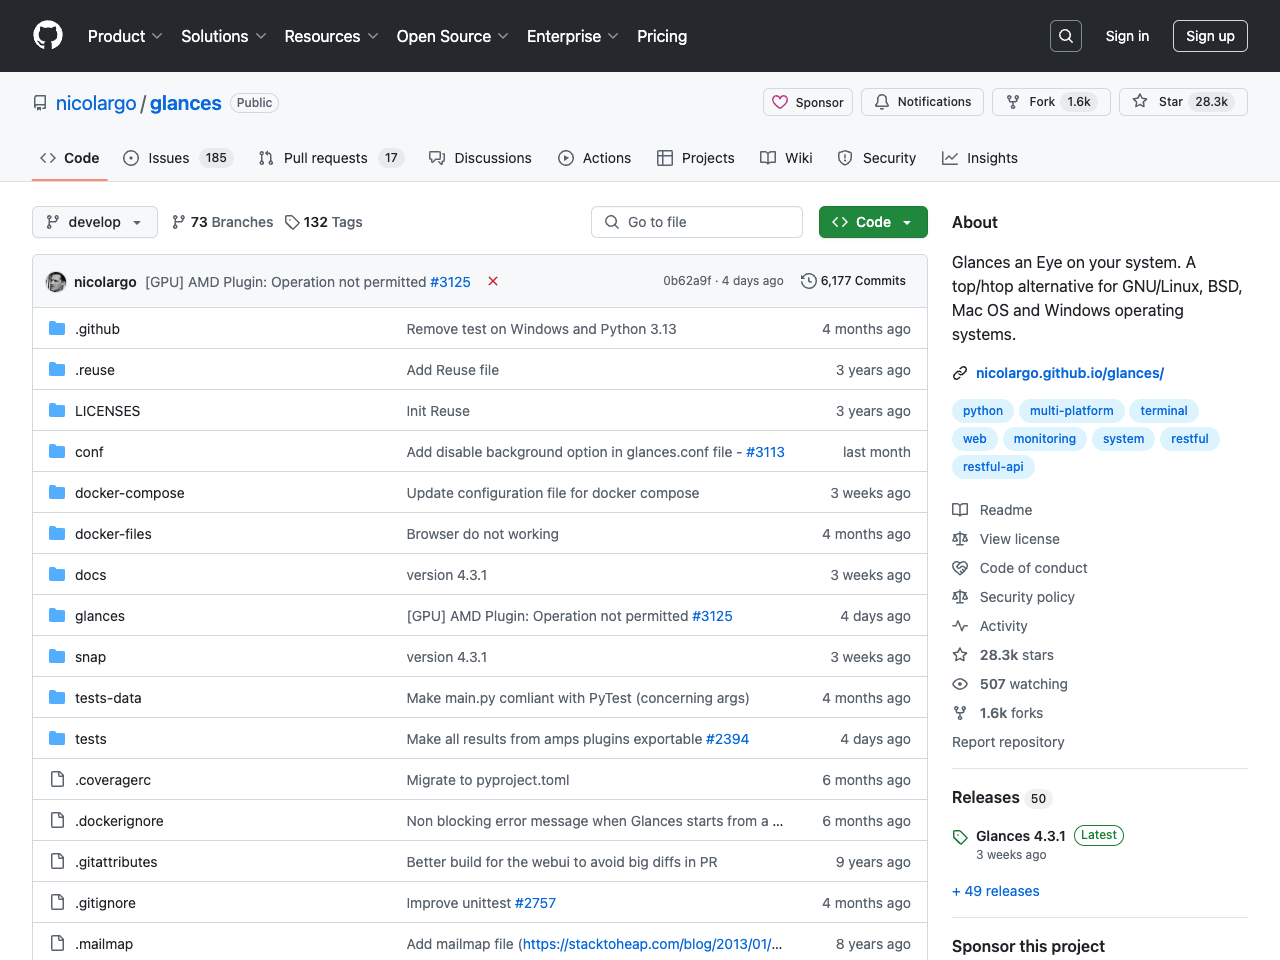This screenshot has width=1280, height=960.
Task: Click the Code of conduct heart icon
Action: coord(960,568)
